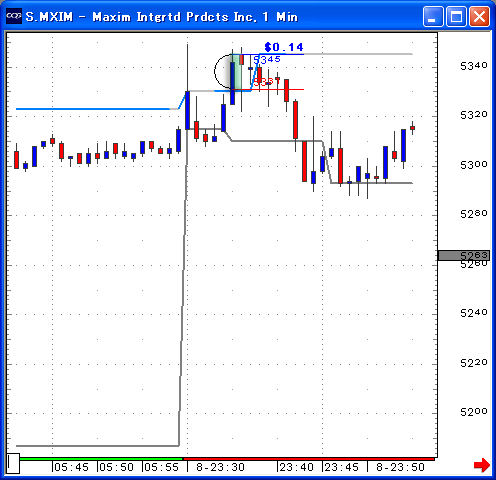Click the 05:55 time axis label
The height and width of the screenshot is (480, 496).
[x=162, y=467]
